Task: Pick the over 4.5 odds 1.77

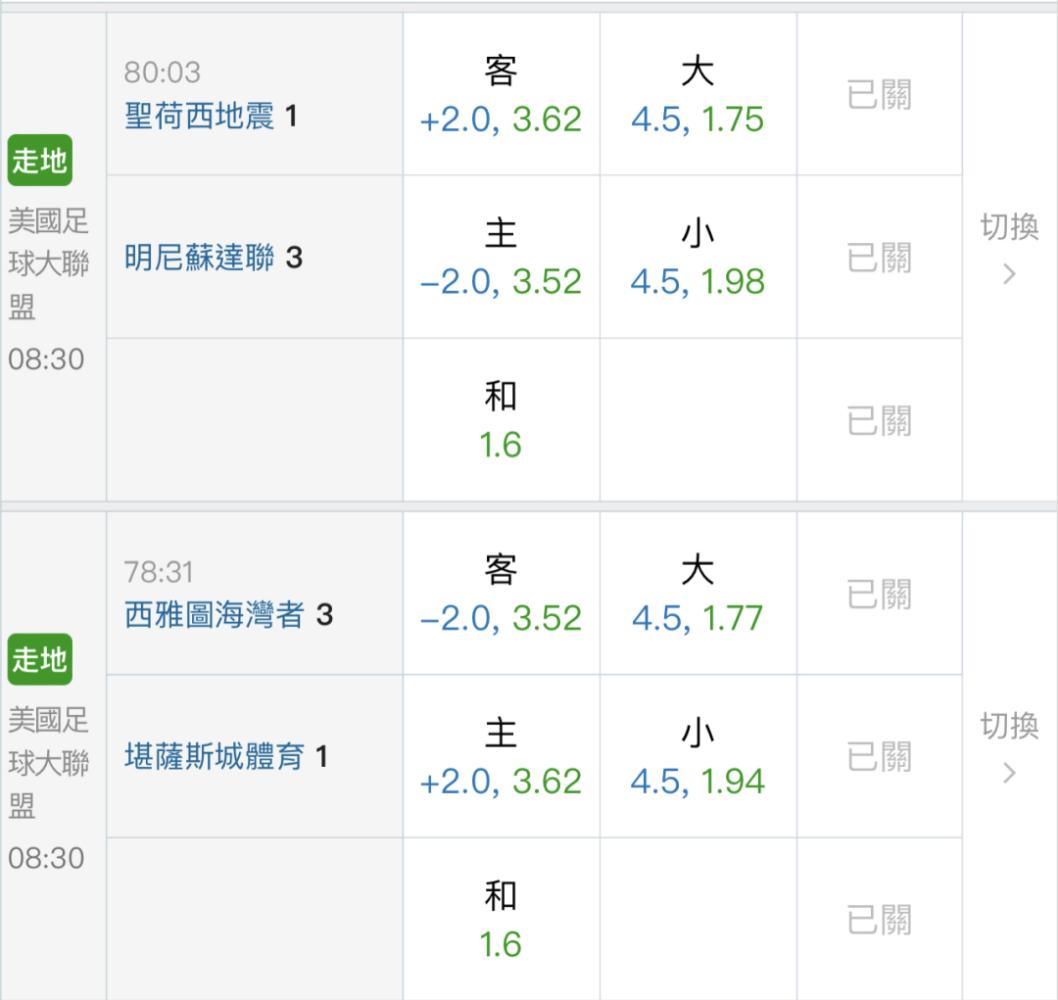Action: tap(698, 593)
